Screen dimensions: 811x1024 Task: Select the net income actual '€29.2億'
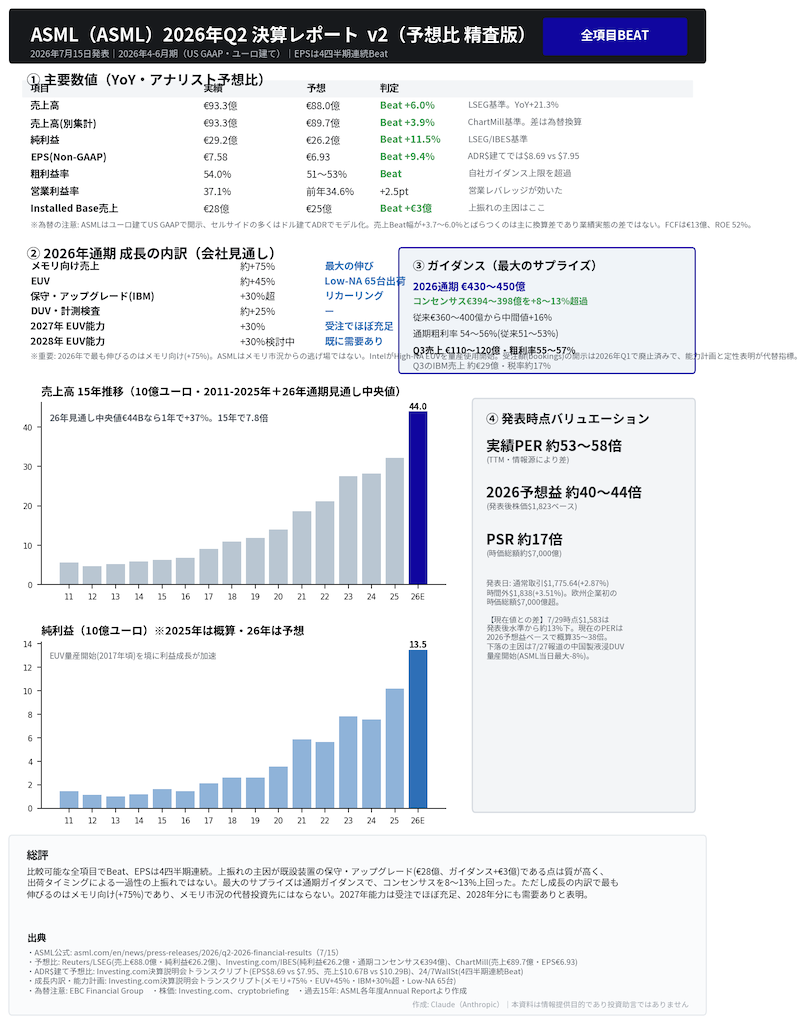220,140
